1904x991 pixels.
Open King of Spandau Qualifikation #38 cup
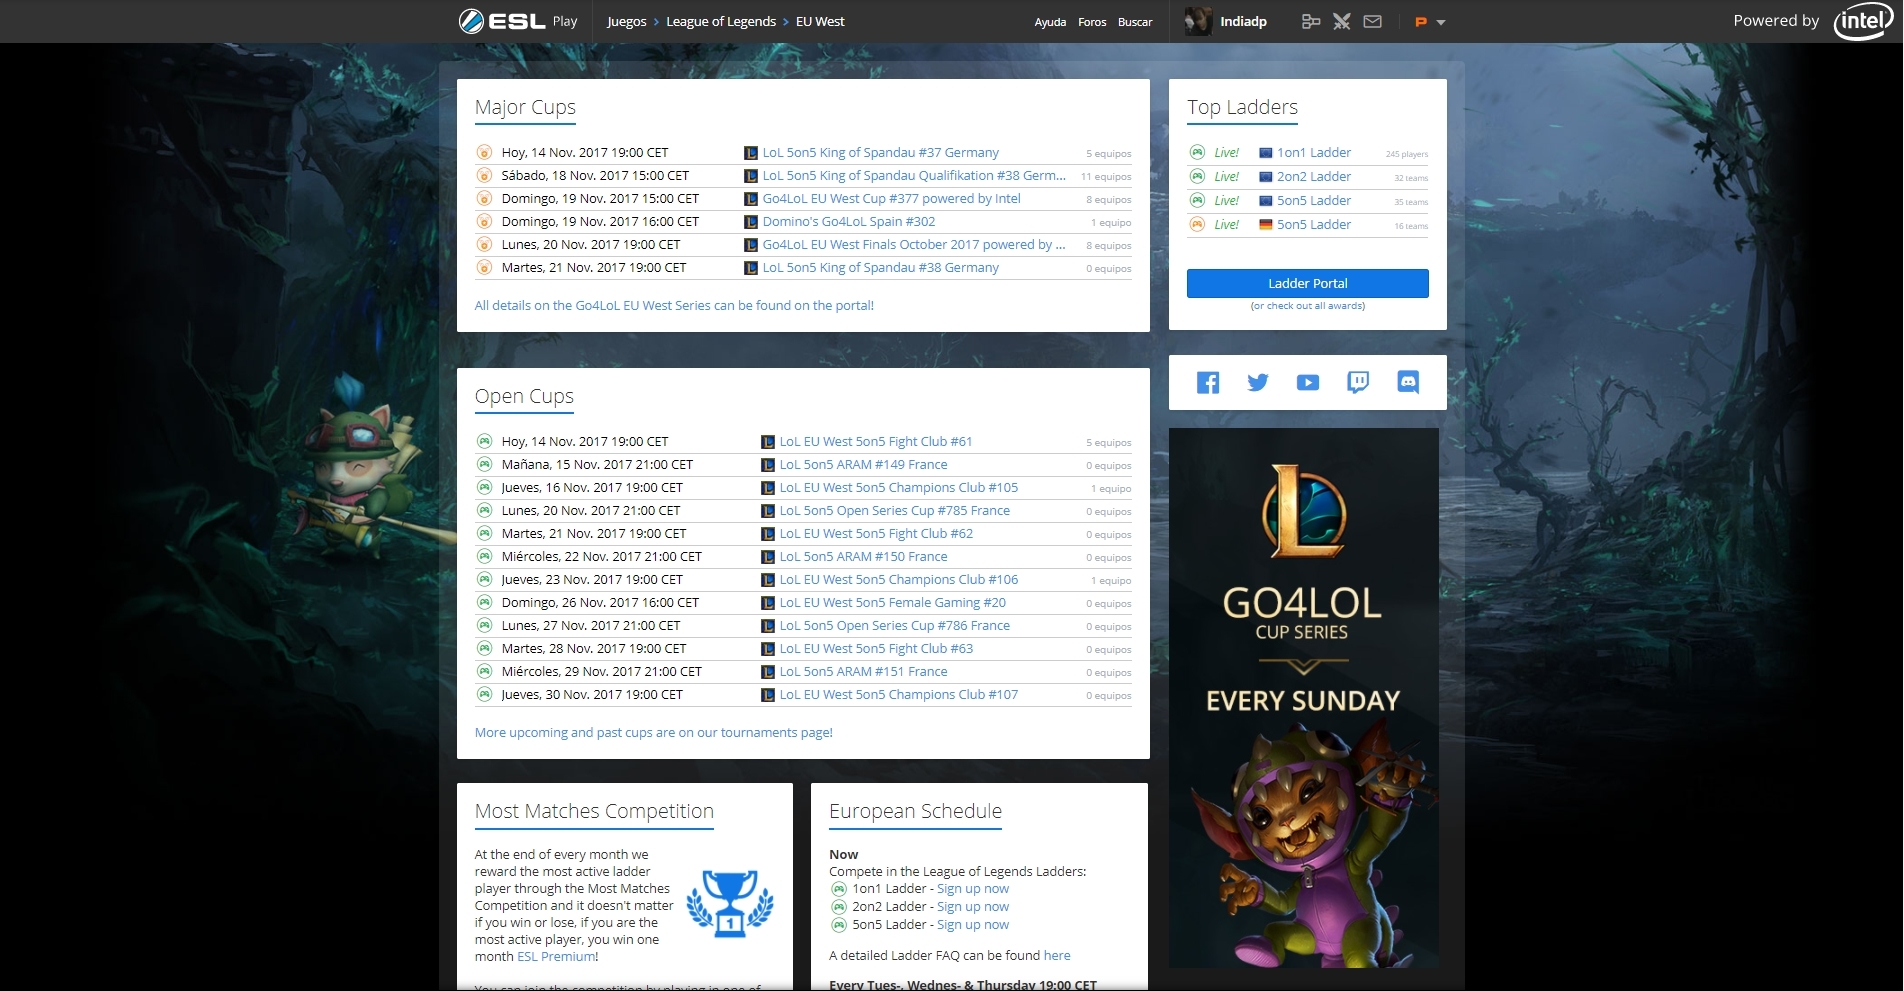[914, 176]
